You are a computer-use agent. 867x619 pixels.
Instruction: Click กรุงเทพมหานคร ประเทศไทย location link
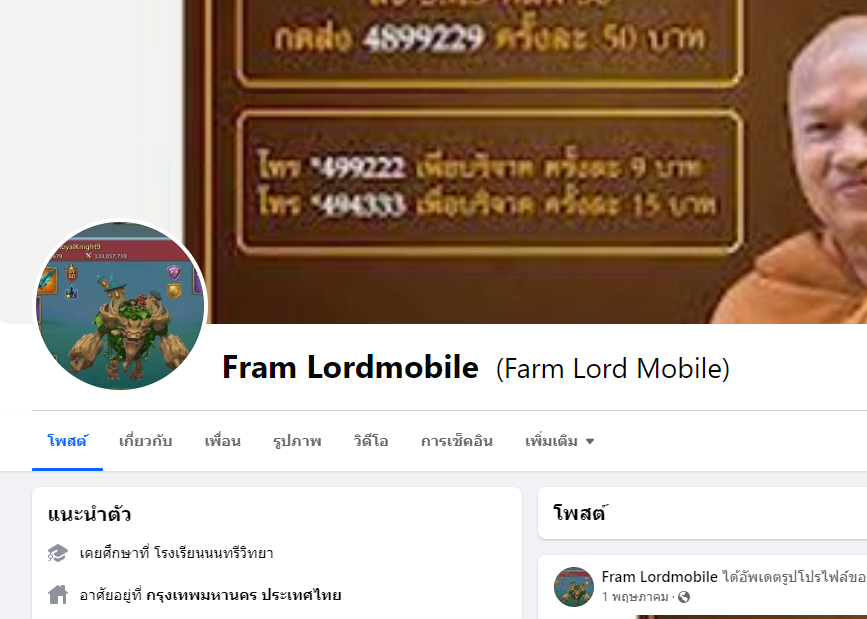tap(243, 595)
